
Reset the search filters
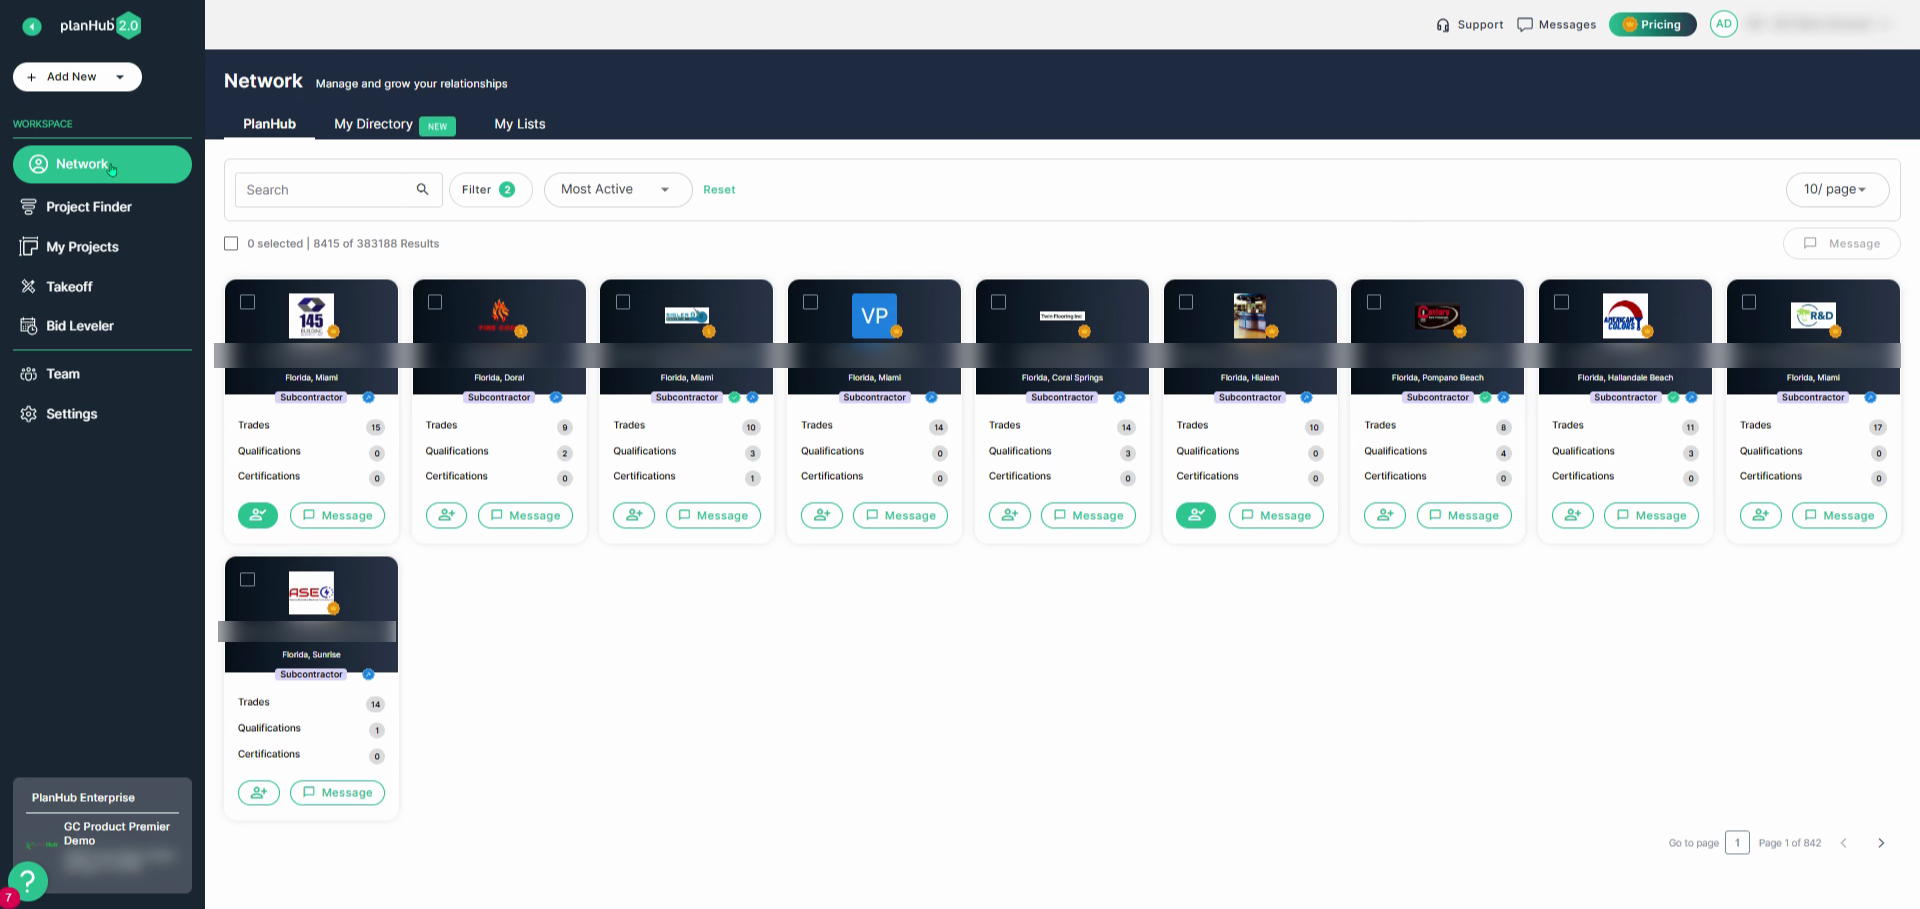pos(719,190)
